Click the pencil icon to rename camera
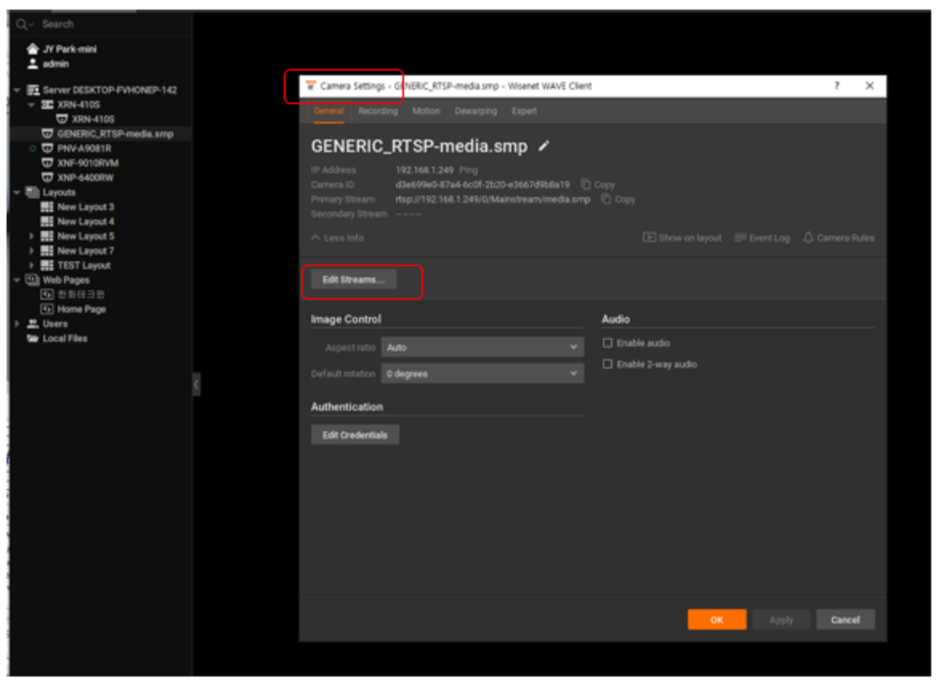Viewport: 940px width, 685px height. click(544, 146)
